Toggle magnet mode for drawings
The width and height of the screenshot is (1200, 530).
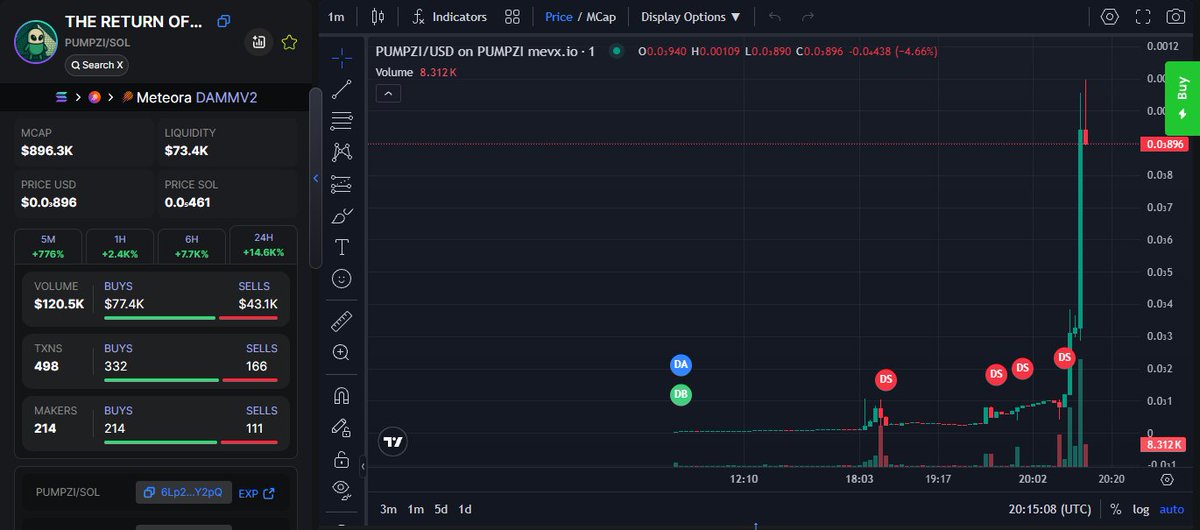341,396
